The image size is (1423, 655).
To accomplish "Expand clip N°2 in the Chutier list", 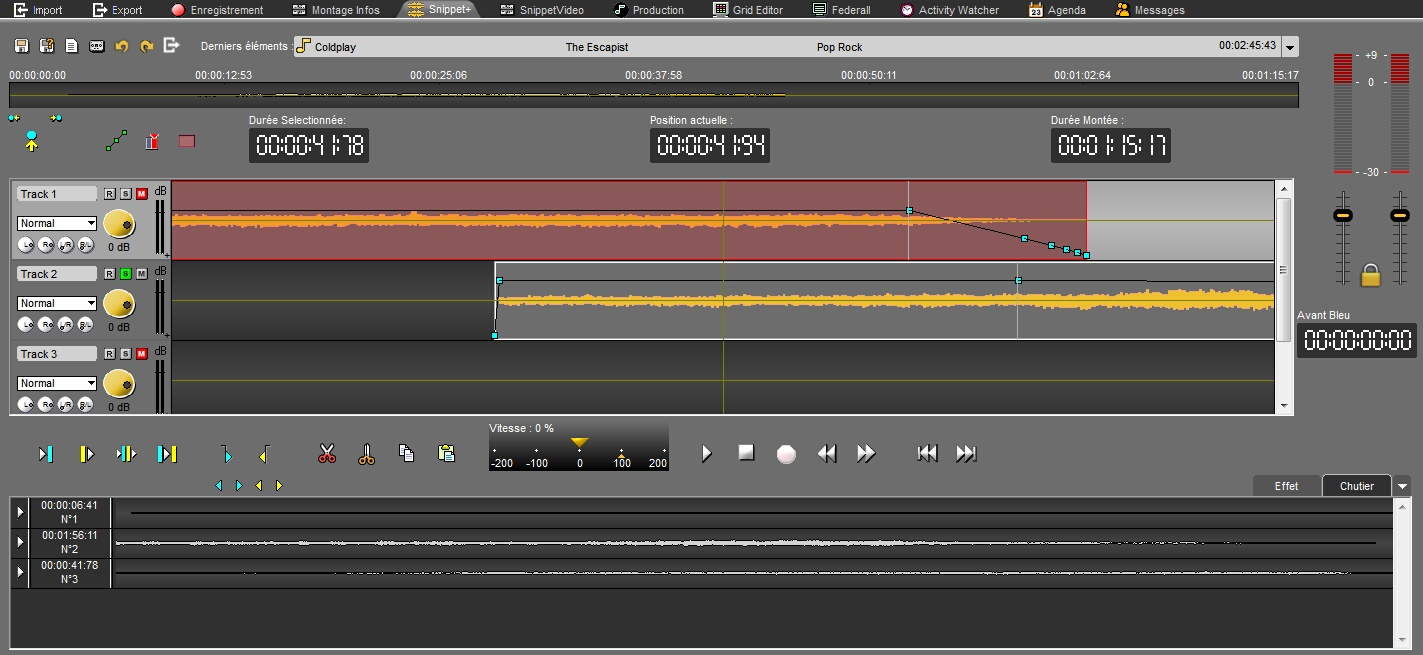I will click(x=20, y=541).
